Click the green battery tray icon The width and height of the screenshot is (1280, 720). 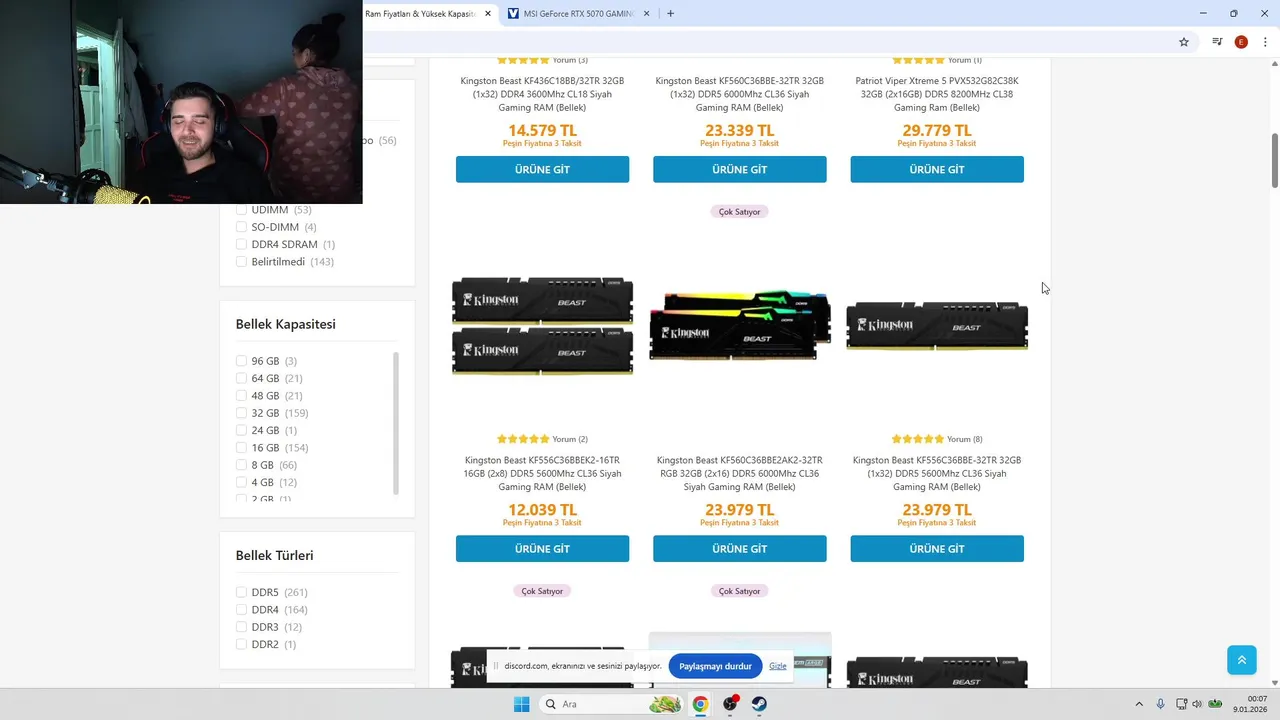[x=1215, y=704]
